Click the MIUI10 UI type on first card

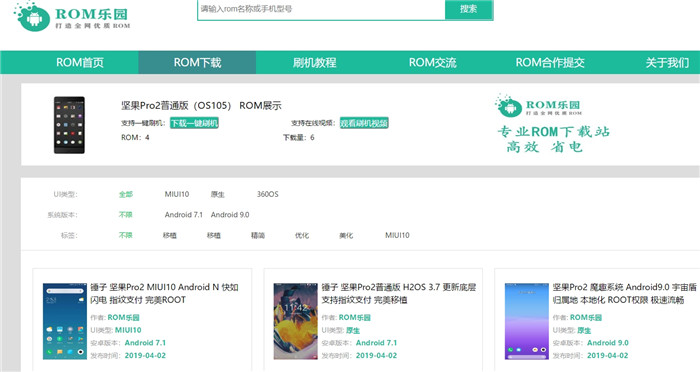pyautogui.click(x=128, y=330)
